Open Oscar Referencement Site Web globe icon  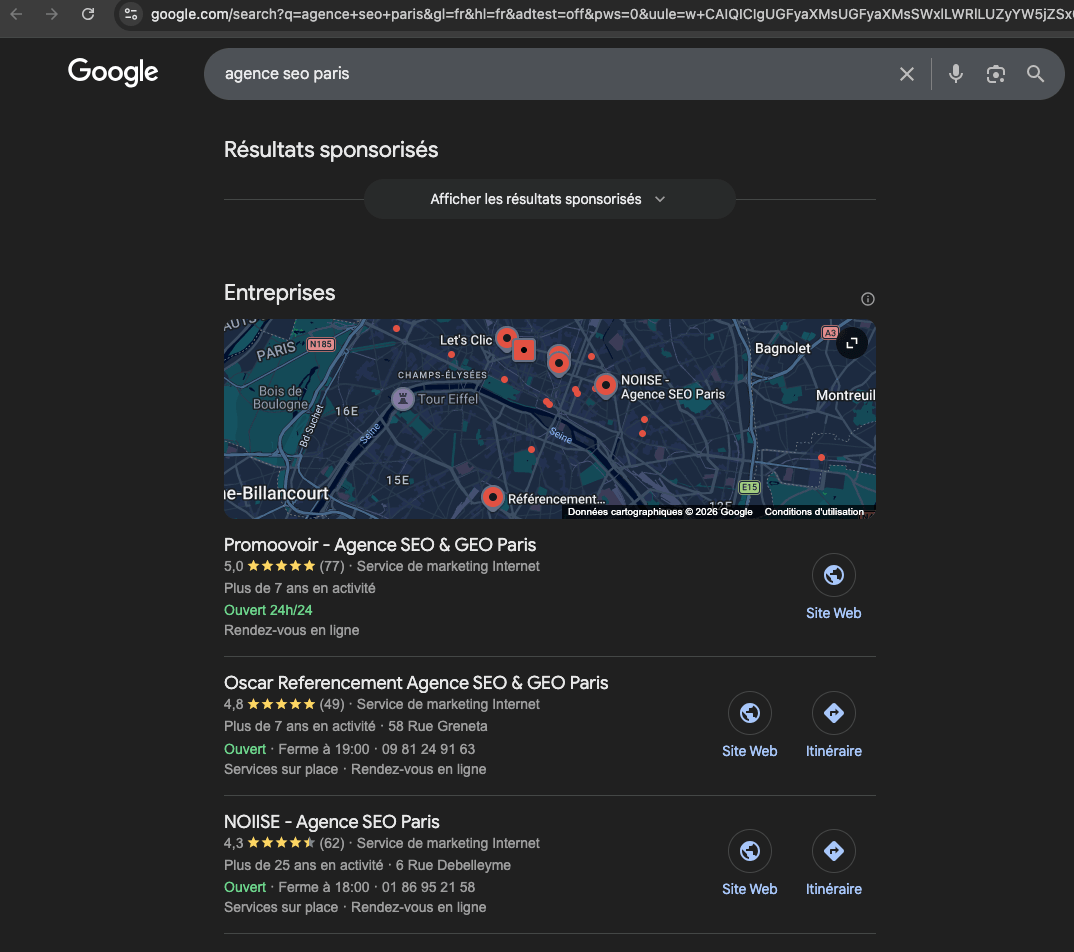coord(749,713)
